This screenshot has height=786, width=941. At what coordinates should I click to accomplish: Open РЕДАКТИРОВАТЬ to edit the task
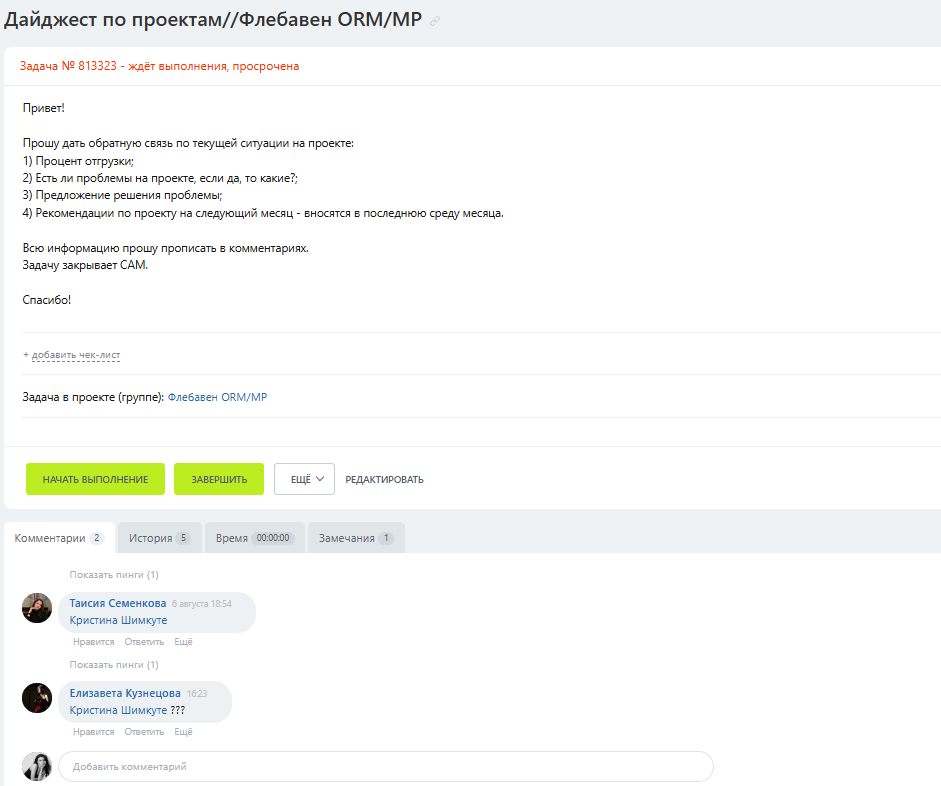(384, 479)
